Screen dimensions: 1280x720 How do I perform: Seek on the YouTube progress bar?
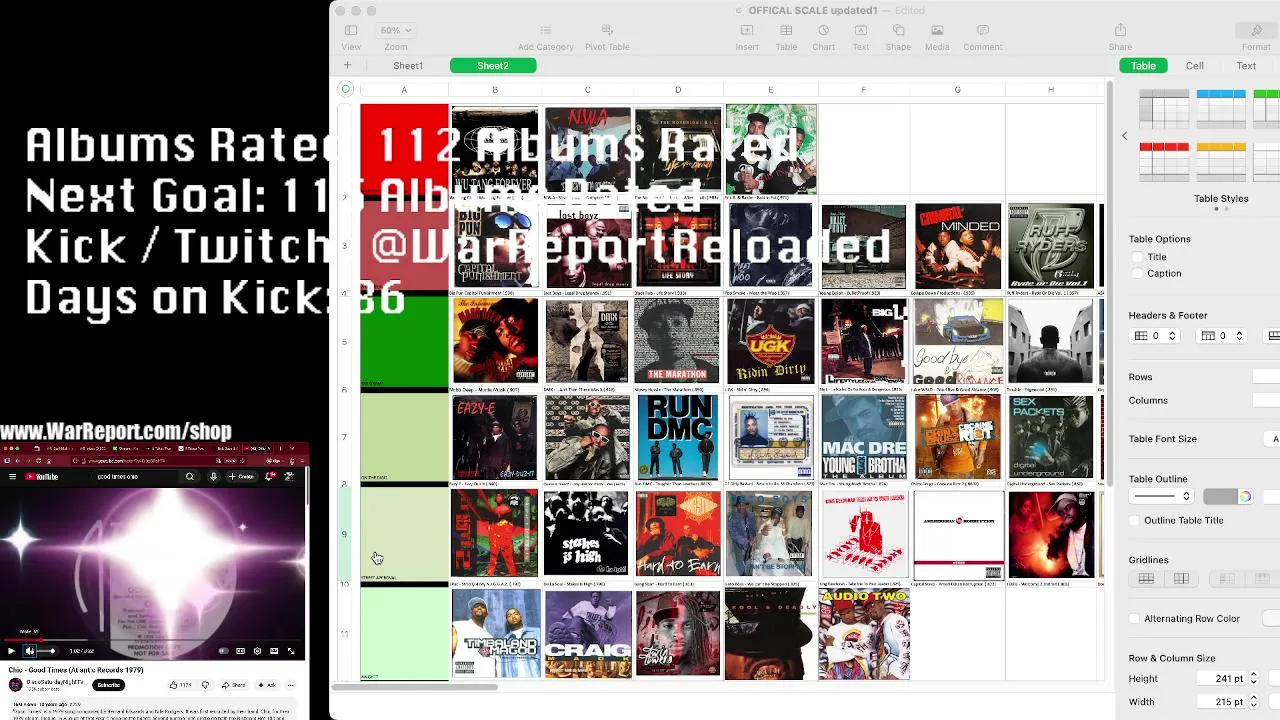(x=152, y=641)
